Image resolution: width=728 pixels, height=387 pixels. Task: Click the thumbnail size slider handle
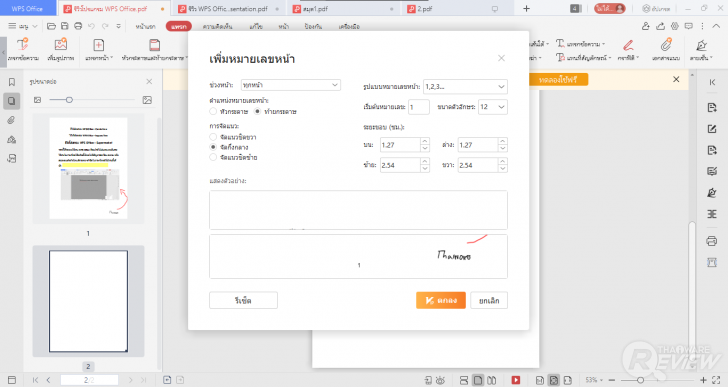(69, 100)
